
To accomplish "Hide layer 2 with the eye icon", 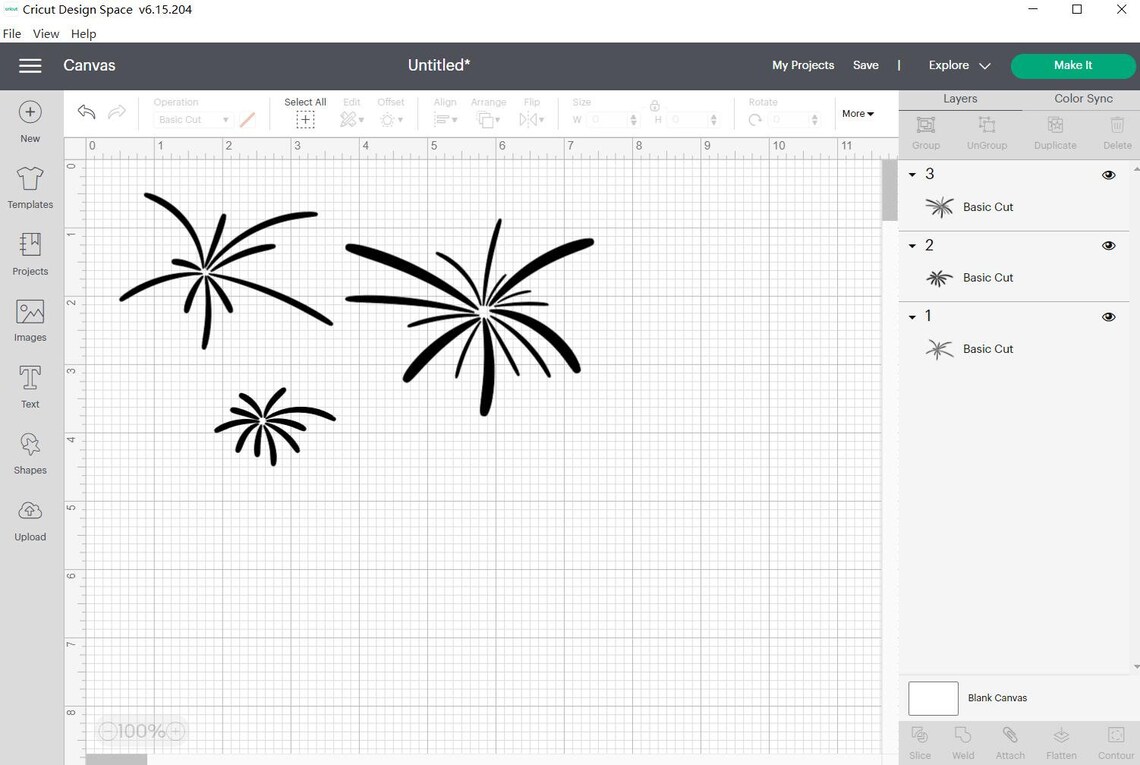I will click(x=1108, y=245).
